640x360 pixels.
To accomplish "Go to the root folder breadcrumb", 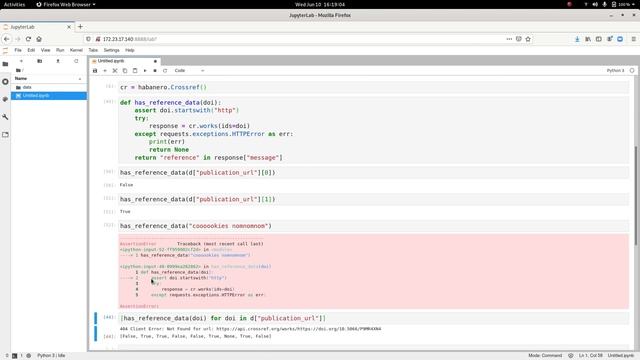I will (19, 70).
